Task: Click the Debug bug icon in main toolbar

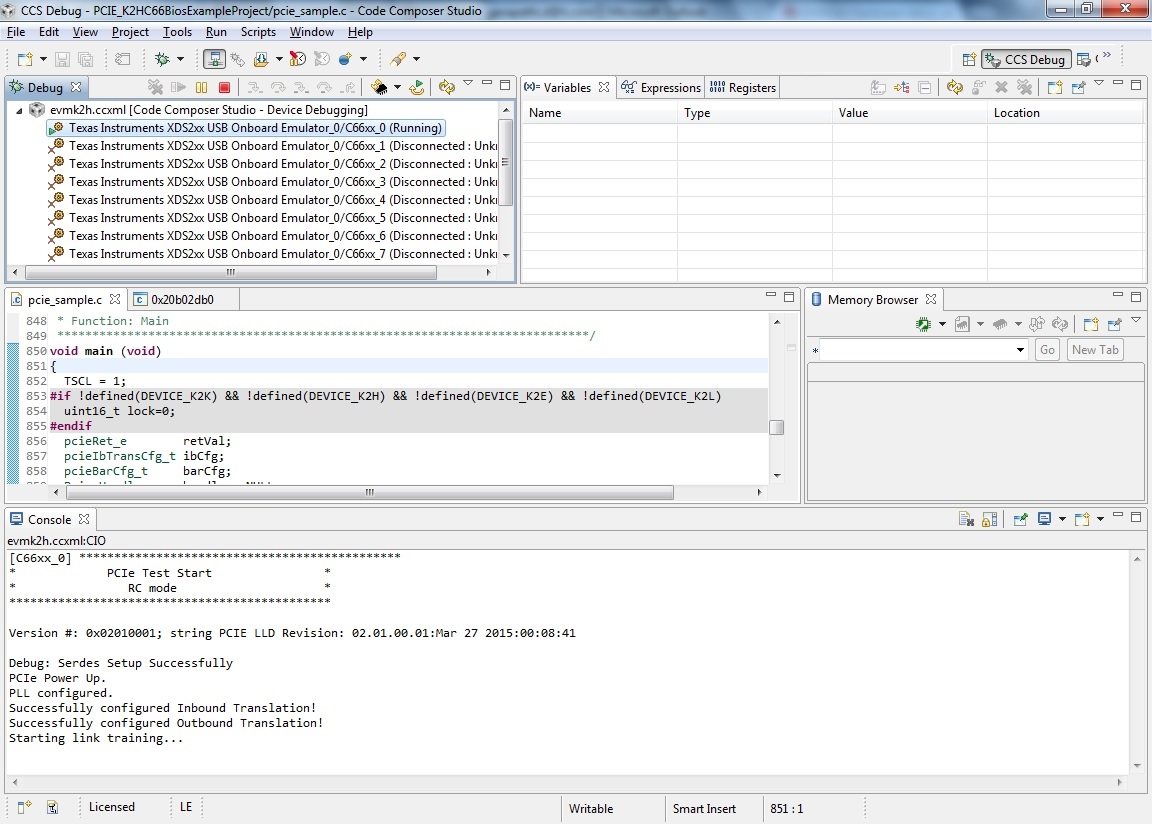Action: 162,59
